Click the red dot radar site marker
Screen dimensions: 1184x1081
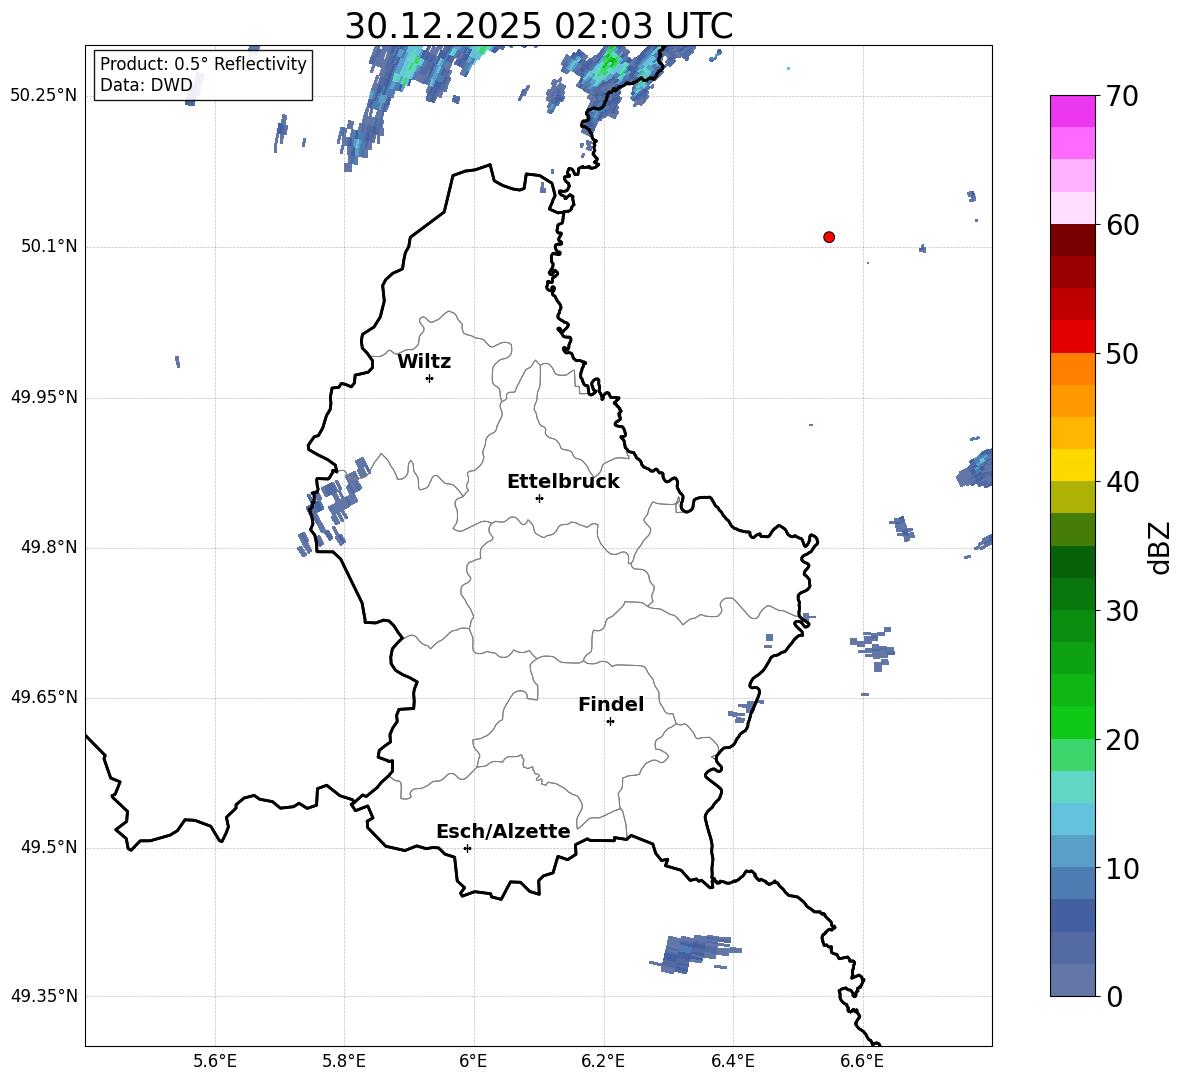829,237
